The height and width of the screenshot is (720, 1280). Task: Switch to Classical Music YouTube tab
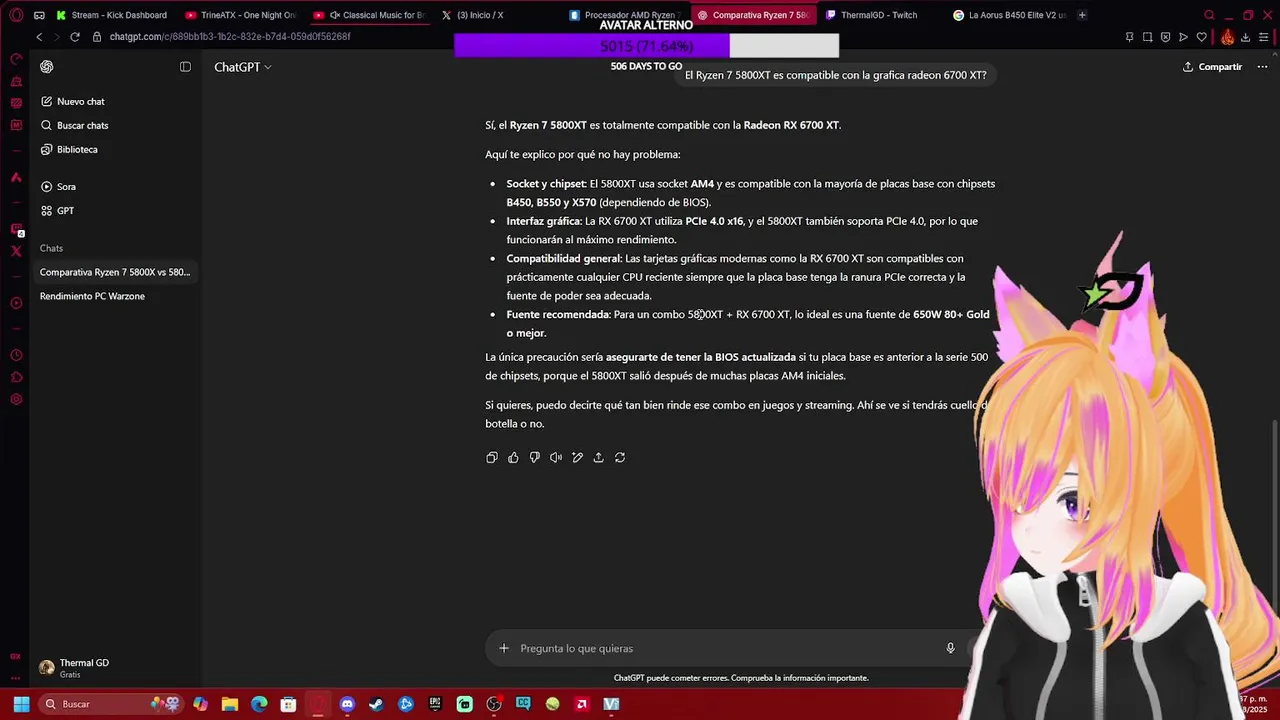(369, 15)
